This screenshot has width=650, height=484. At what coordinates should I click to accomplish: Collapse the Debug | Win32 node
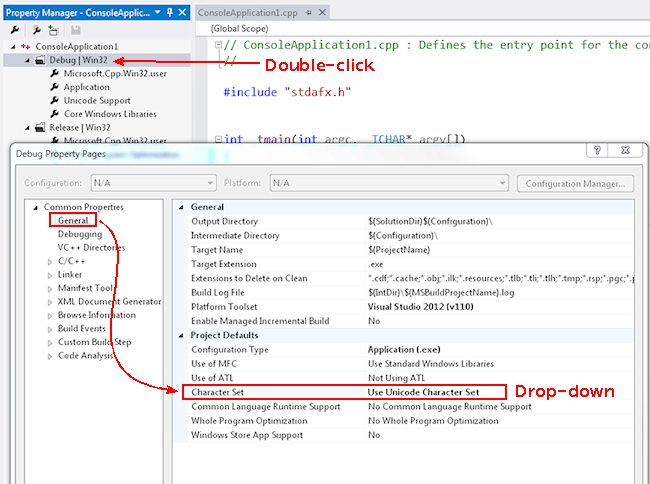pyautogui.click(x=27, y=60)
